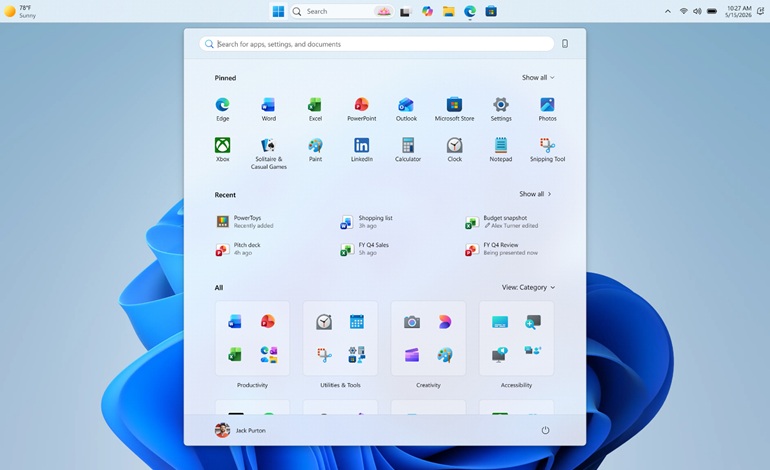Open the Accessibility category folder

point(516,338)
